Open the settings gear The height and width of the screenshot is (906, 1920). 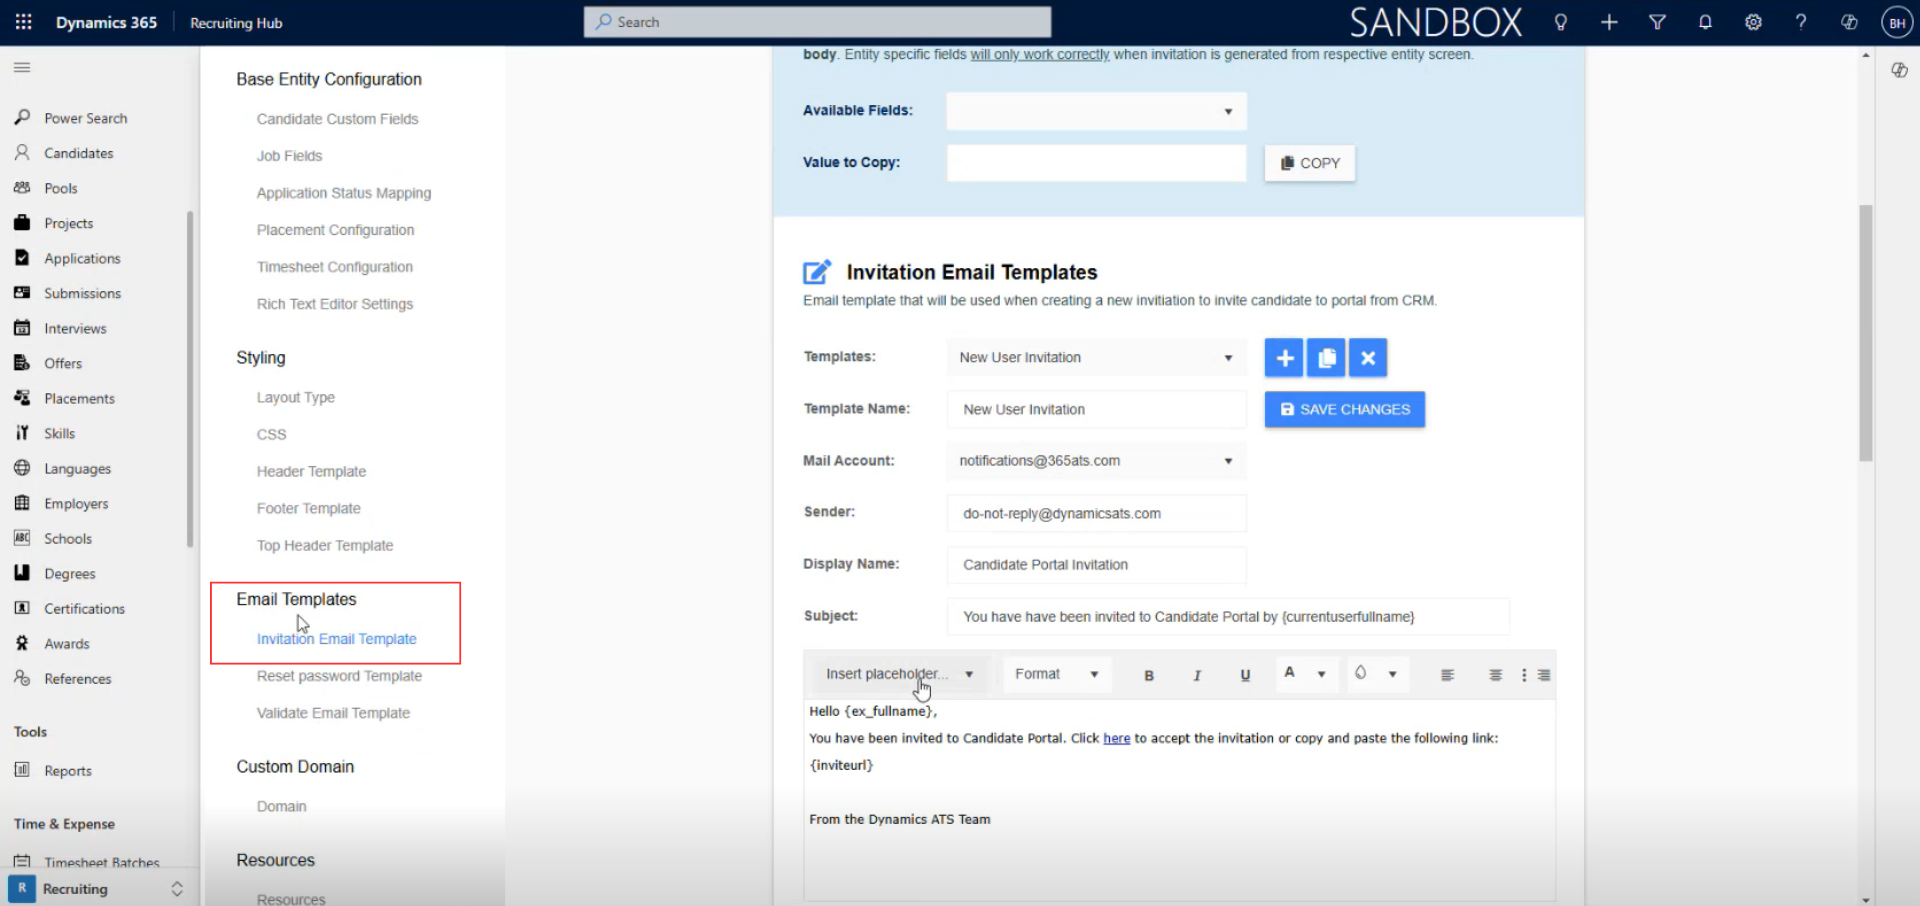pyautogui.click(x=1753, y=22)
